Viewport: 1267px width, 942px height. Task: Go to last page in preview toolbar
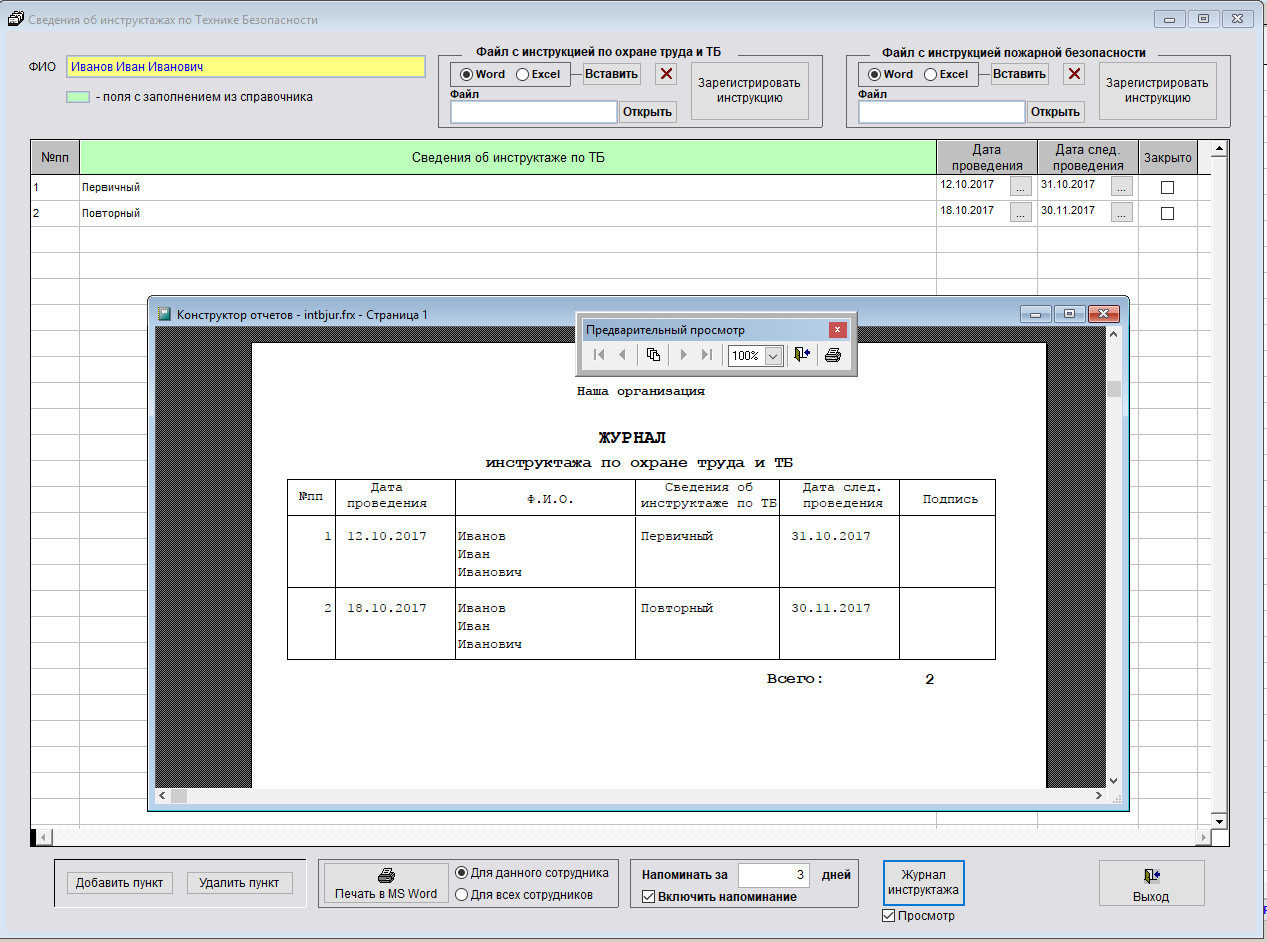(x=707, y=355)
